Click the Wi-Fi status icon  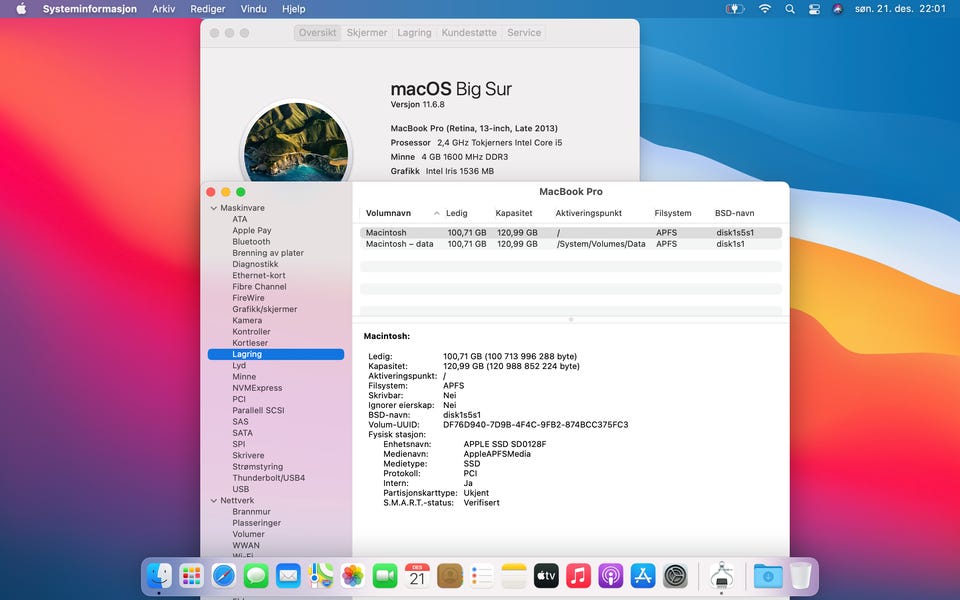(x=765, y=9)
